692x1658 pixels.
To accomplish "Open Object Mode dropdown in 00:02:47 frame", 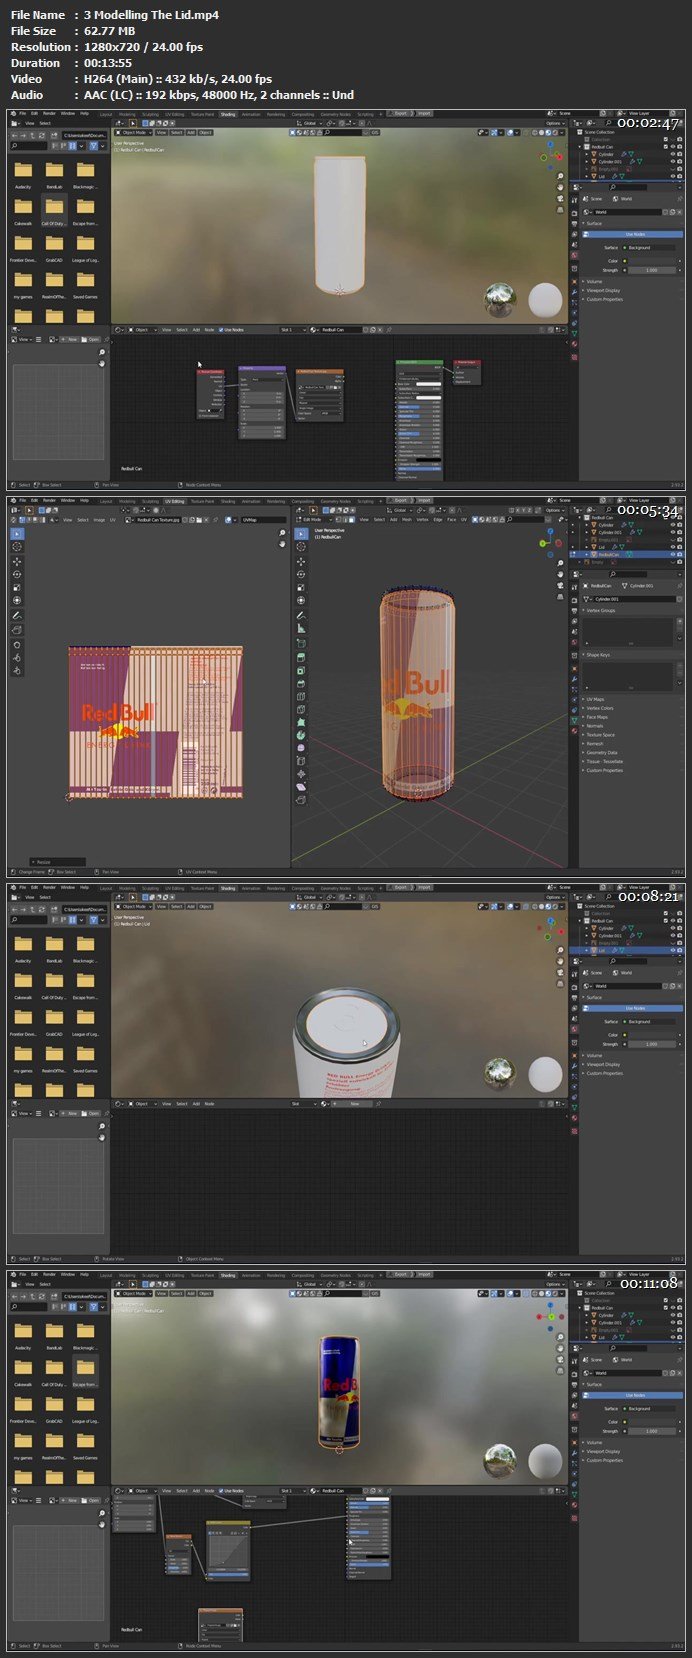I will [x=133, y=132].
